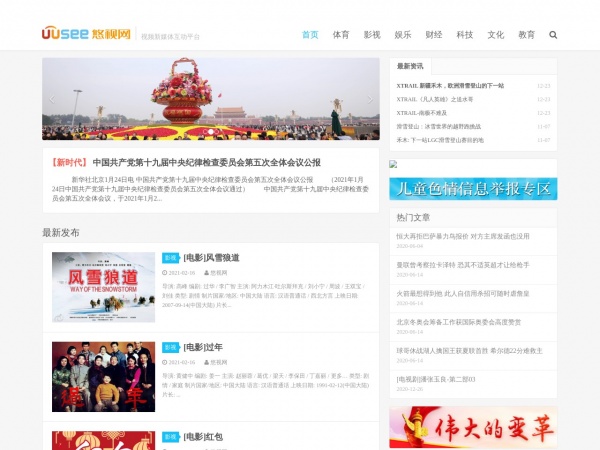Viewport: 600px width, 450px height.
Task: Click the 热门文章 section heading
Action: pyautogui.click(x=413, y=218)
